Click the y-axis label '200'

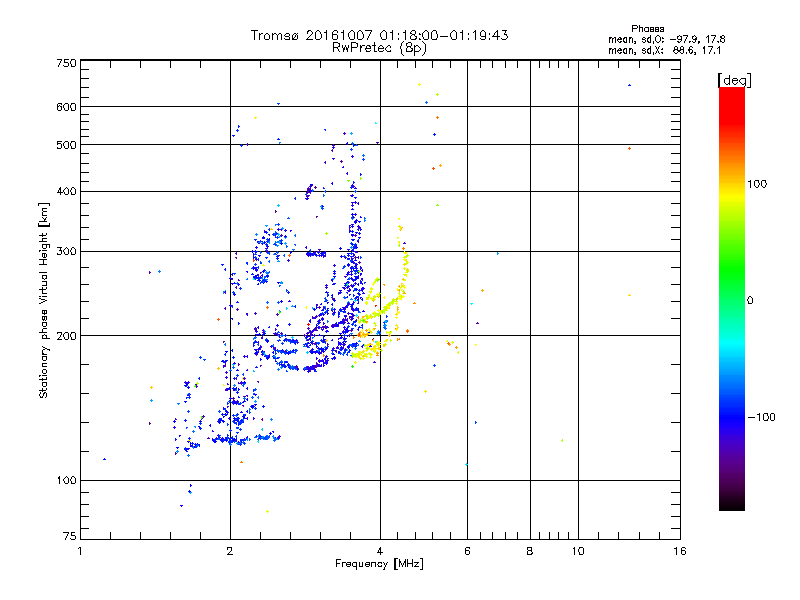point(66,336)
